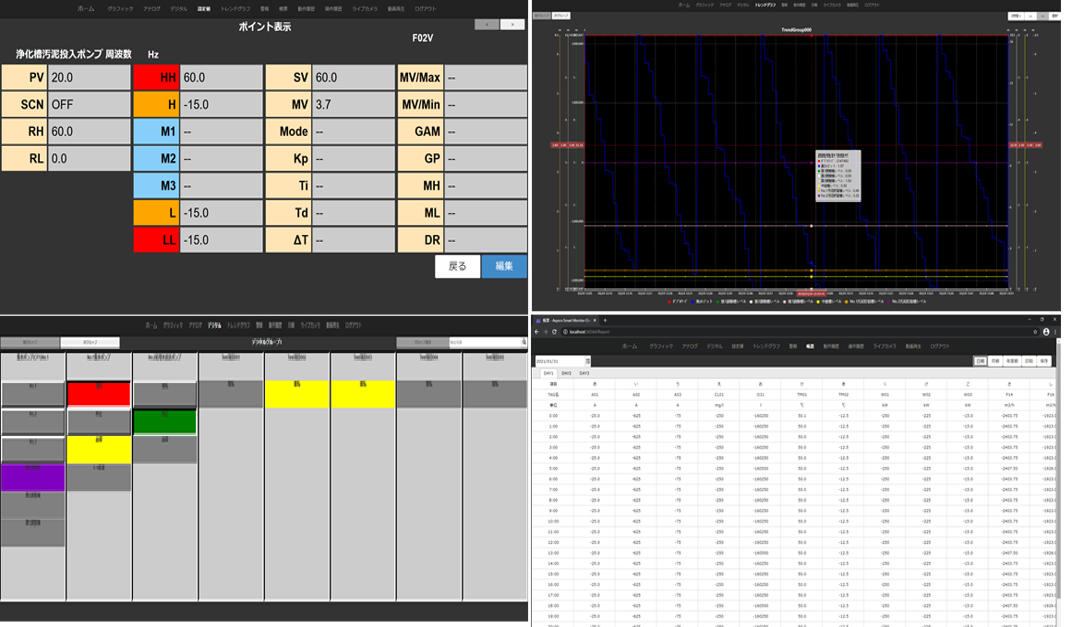Screen dimensions: 1084x627
Task: Click the red HH label cell
Action: coord(156,77)
